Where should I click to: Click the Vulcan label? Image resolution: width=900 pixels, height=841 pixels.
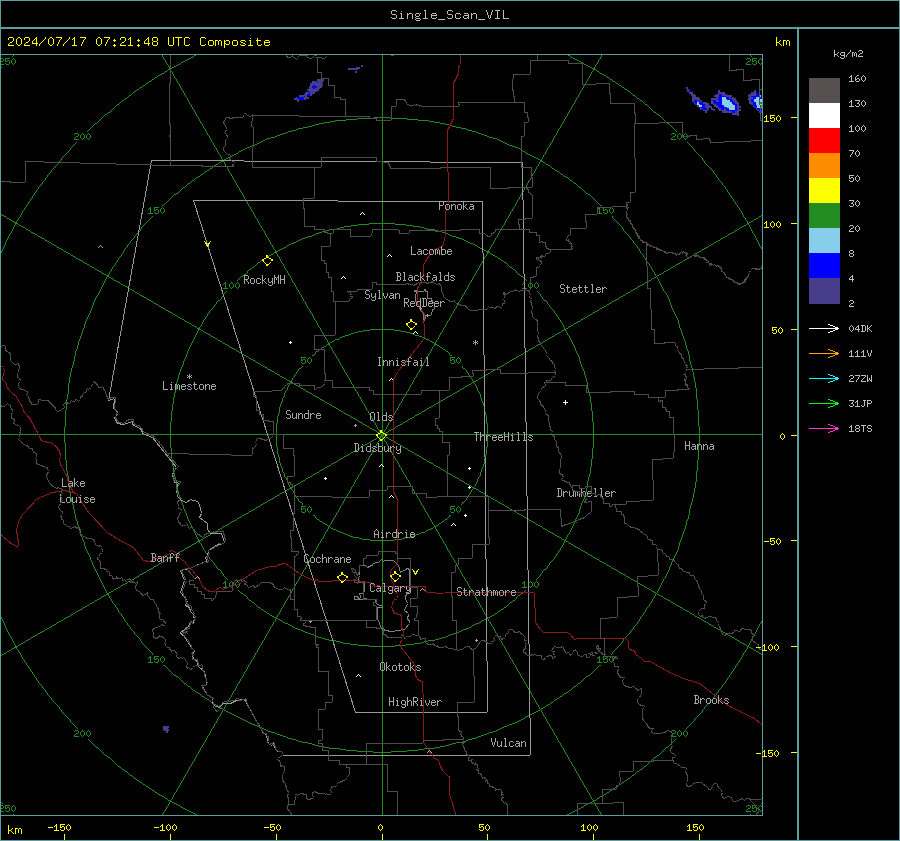[508, 743]
